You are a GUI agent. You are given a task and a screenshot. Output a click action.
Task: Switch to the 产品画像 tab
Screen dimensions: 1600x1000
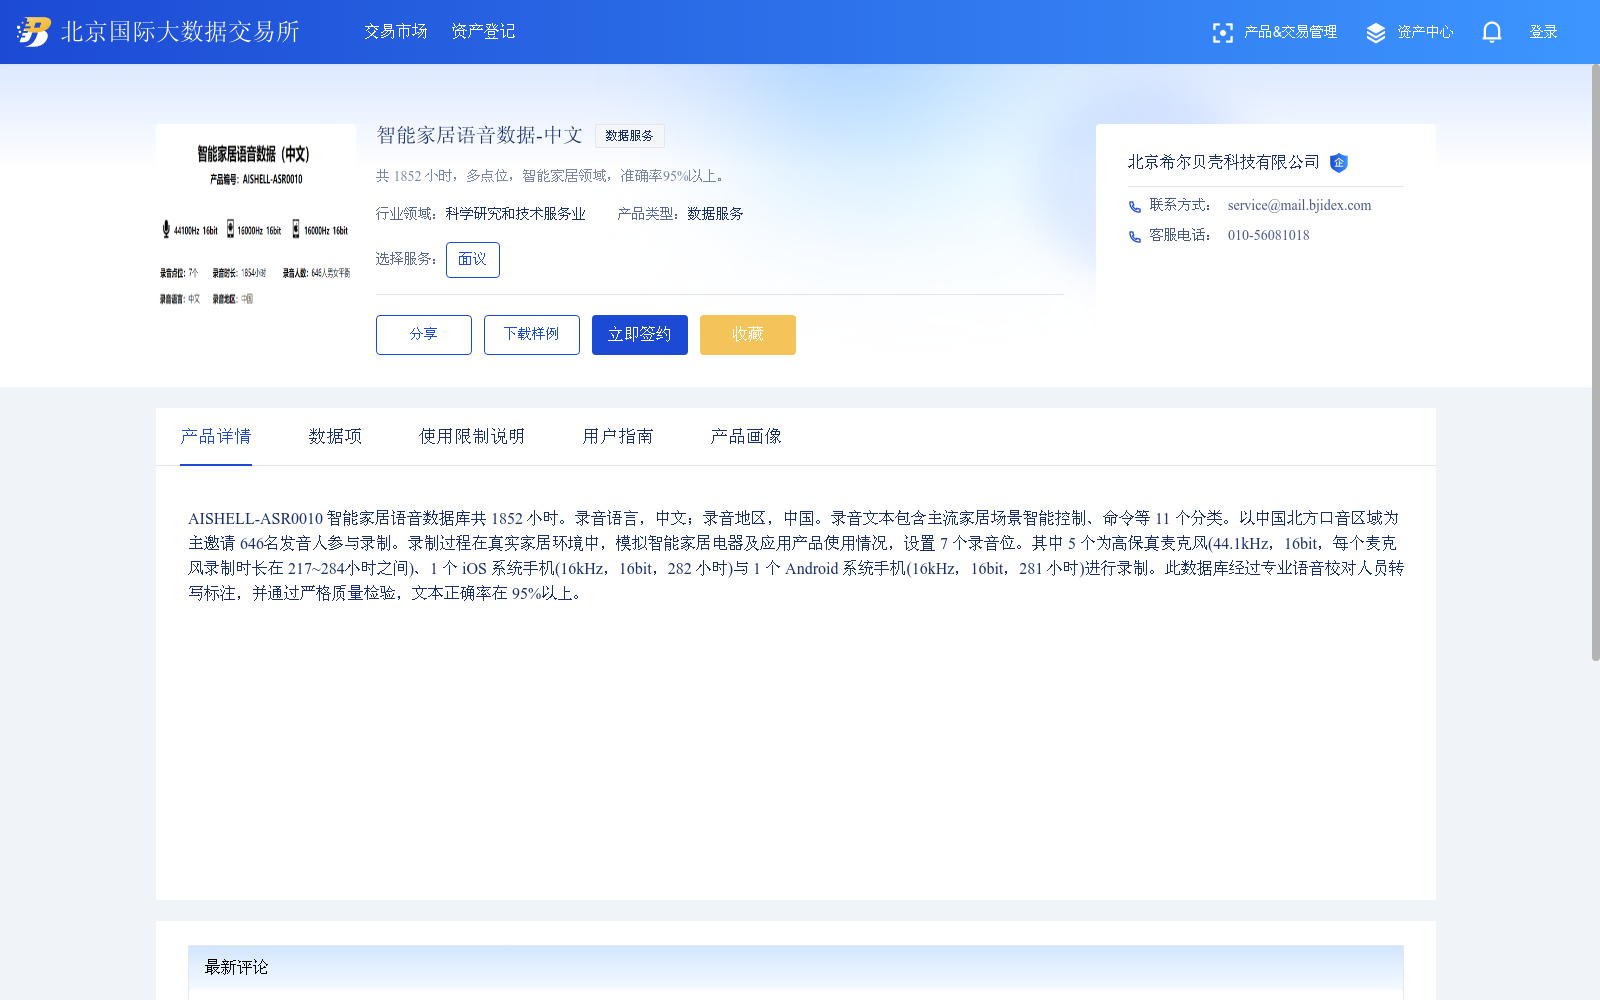746,436
